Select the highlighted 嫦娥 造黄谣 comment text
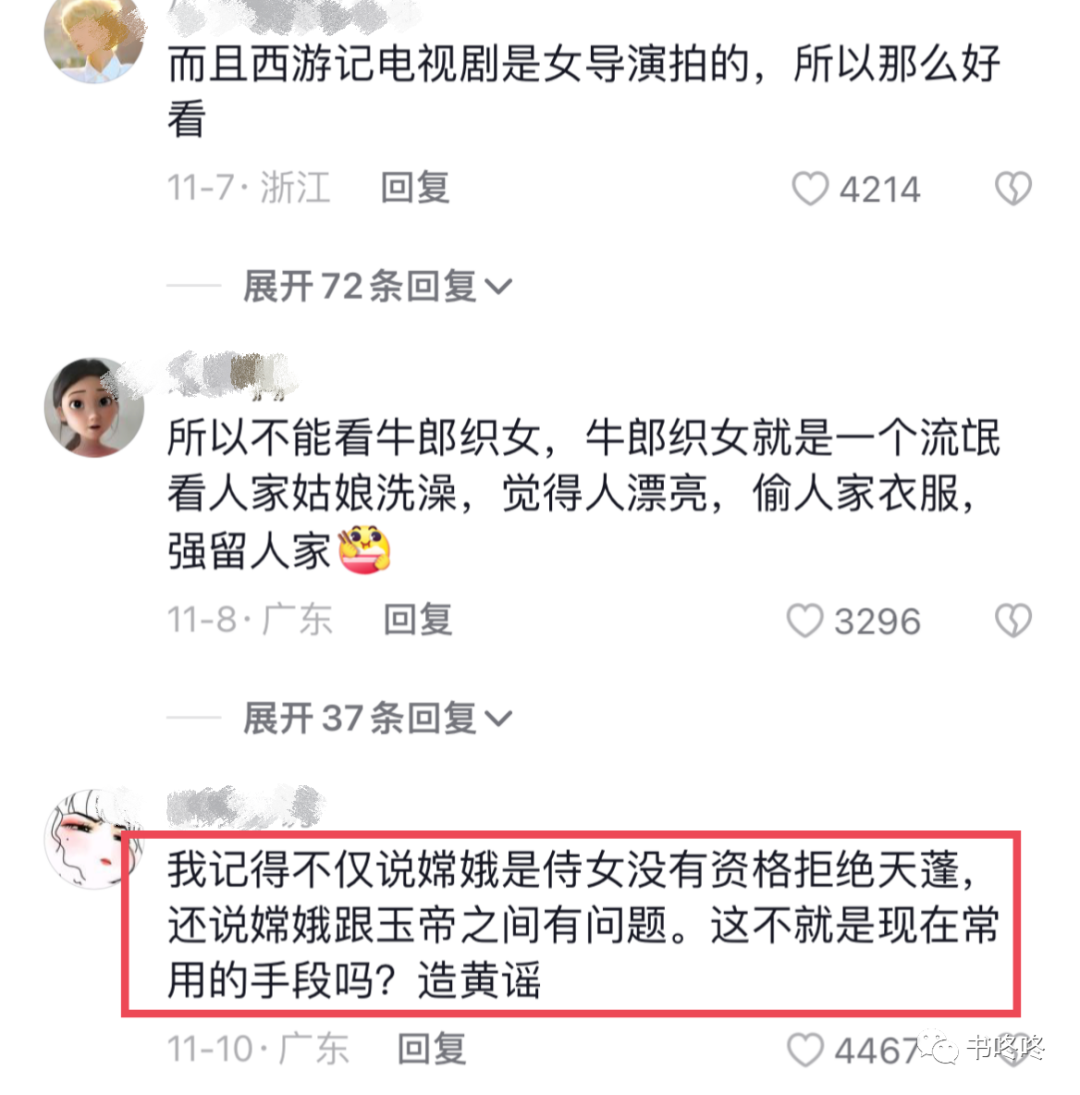The image size is (1080, 1095). pos(584,925)
